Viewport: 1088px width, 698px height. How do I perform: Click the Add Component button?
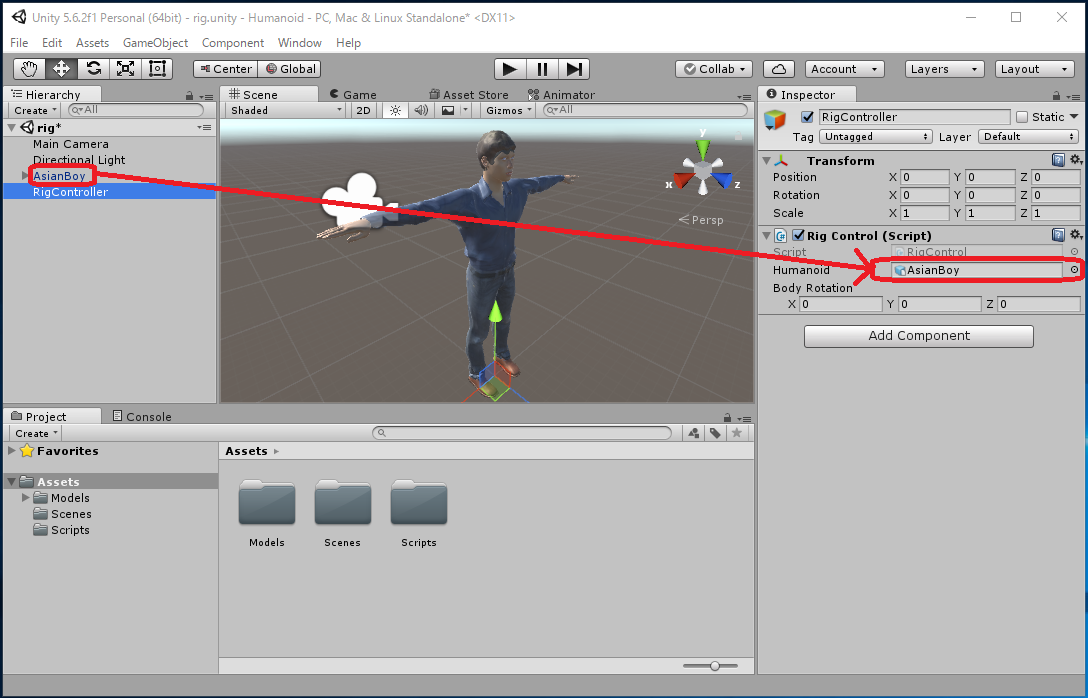[918, 336]
